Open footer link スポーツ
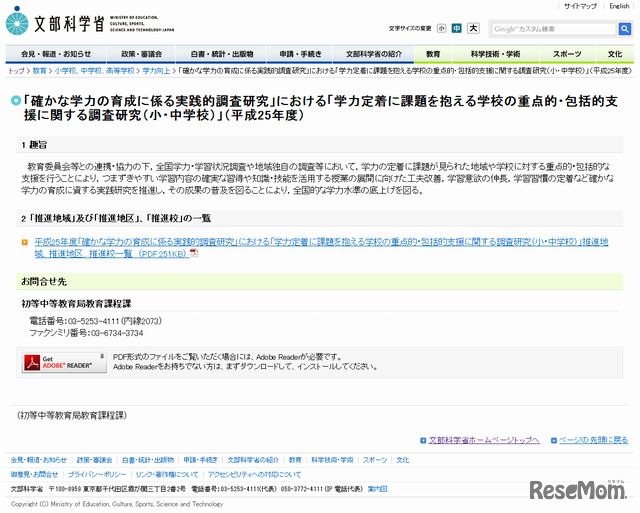Image resolution: width=640 pixels, height=513 pixels. coord(375,460)
